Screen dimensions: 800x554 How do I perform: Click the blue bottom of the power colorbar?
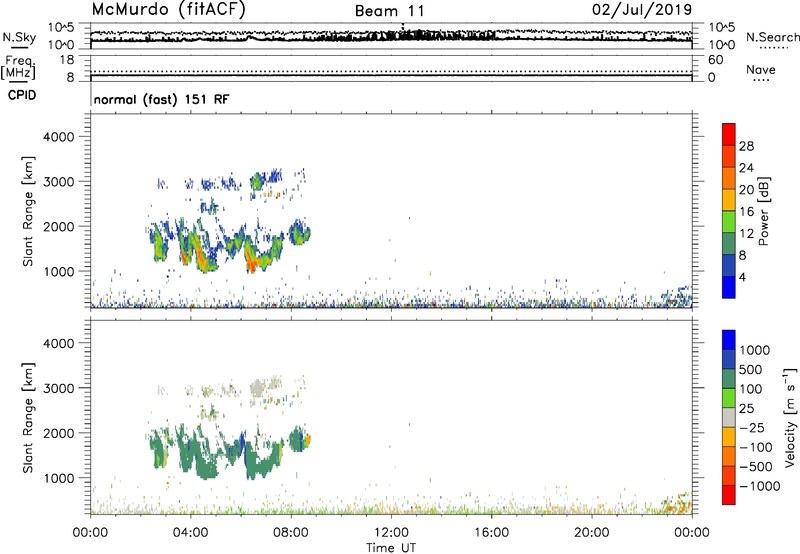[x=729, y=287]
